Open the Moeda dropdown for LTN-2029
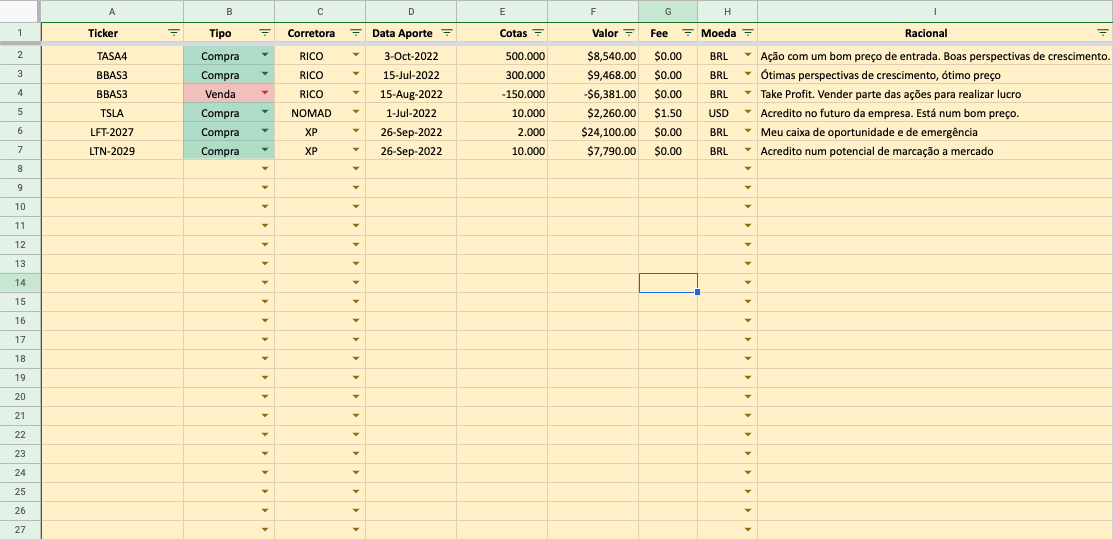Screen dimensions: 1113x539 747,151
